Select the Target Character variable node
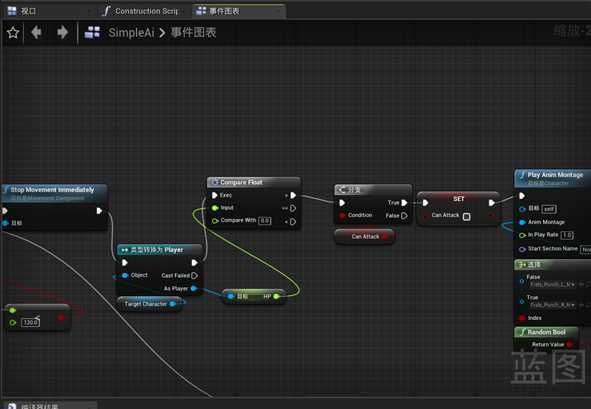591x409 pixels. click(x=150, y=304)
